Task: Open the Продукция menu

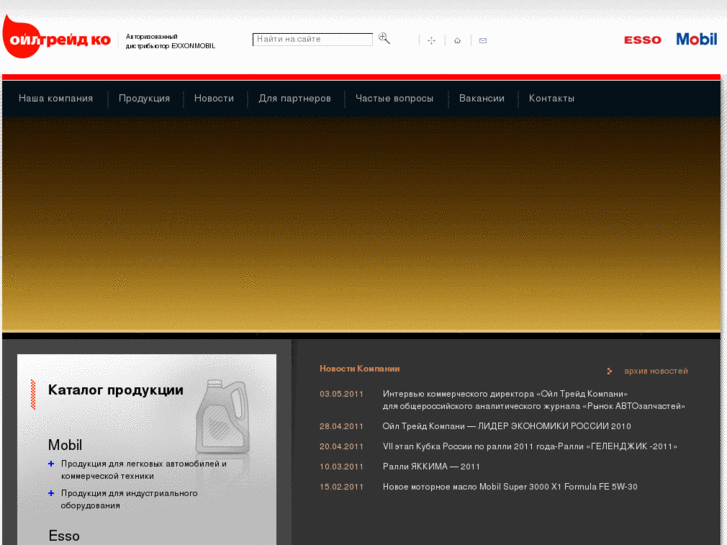Action: click(x=144, y=98)
